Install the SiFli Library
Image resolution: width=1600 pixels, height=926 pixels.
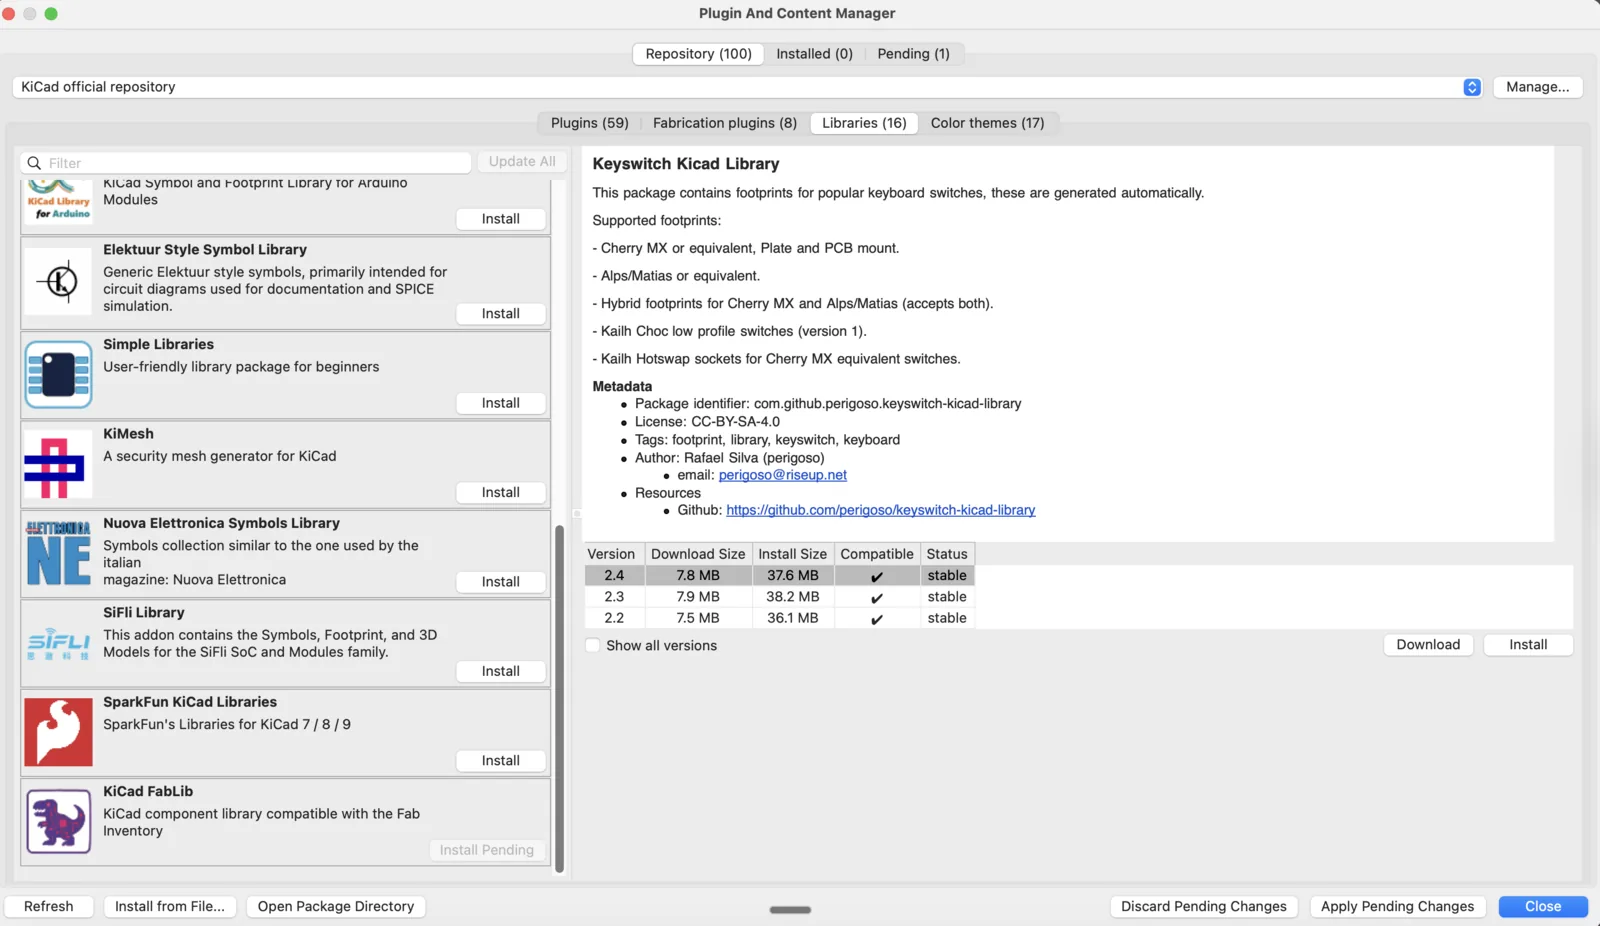pyautogui.click(x=501, y=672)
